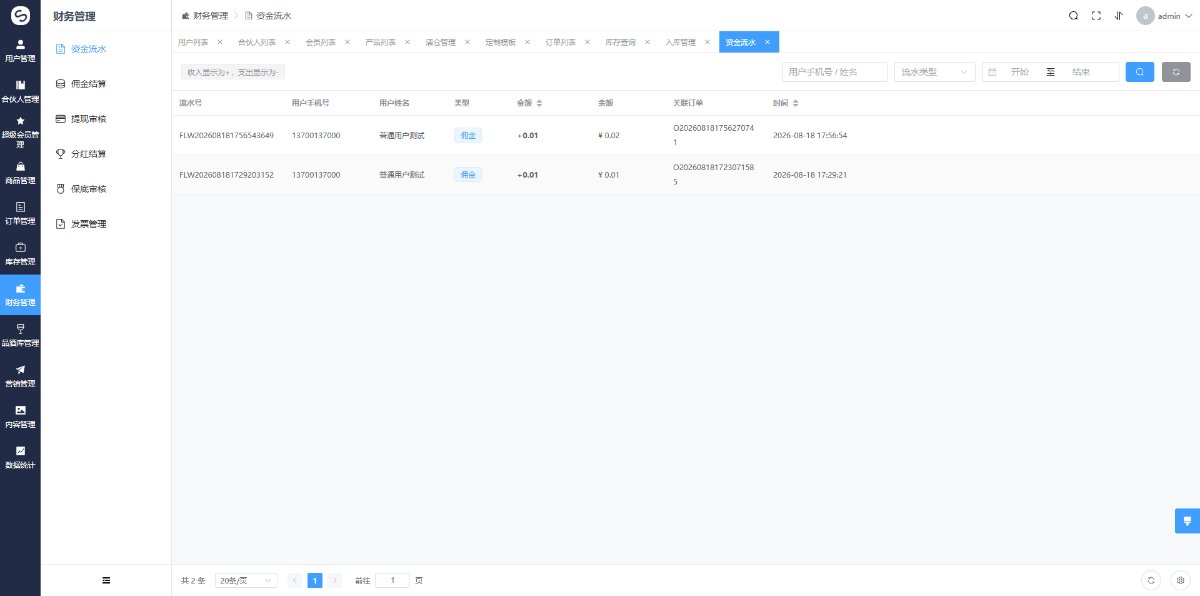The image size is (1200, 596).
Task: Open 佣金结算 submenu item
Action: pos(106,83)
